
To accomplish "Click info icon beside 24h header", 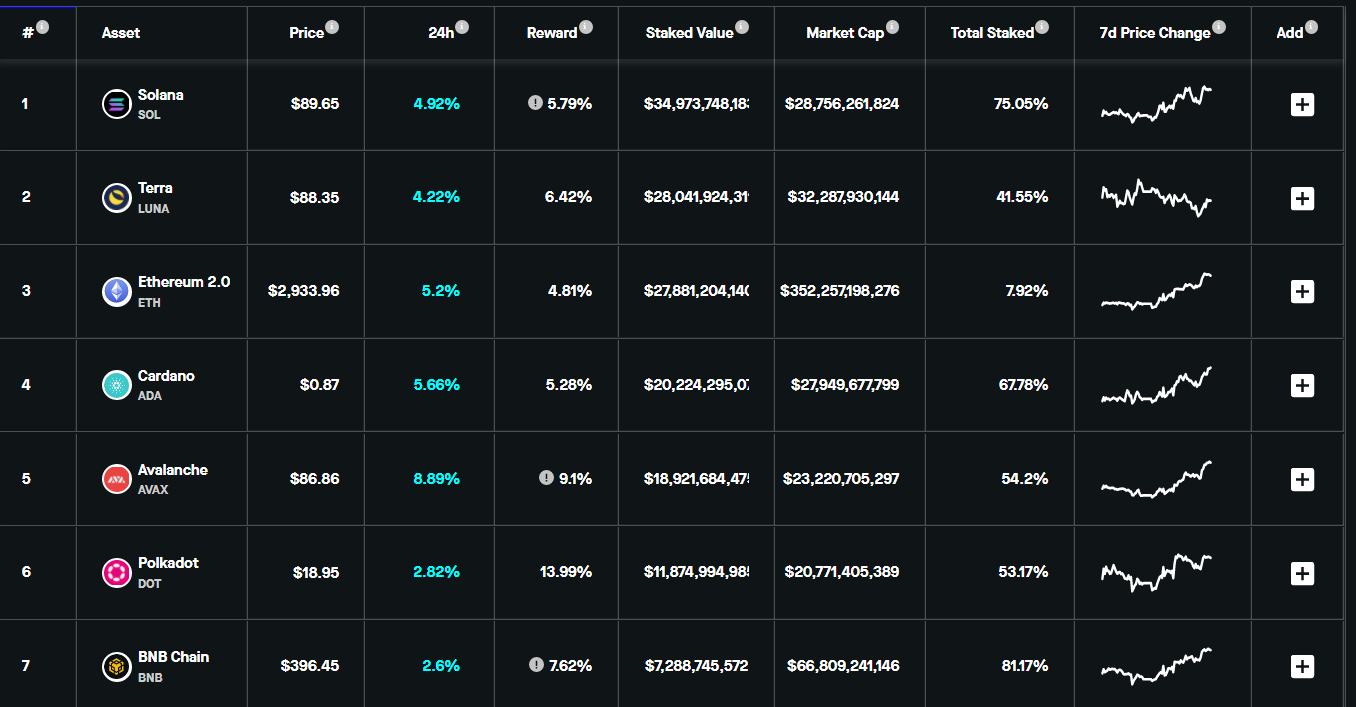I will click(x=462, y=27).
